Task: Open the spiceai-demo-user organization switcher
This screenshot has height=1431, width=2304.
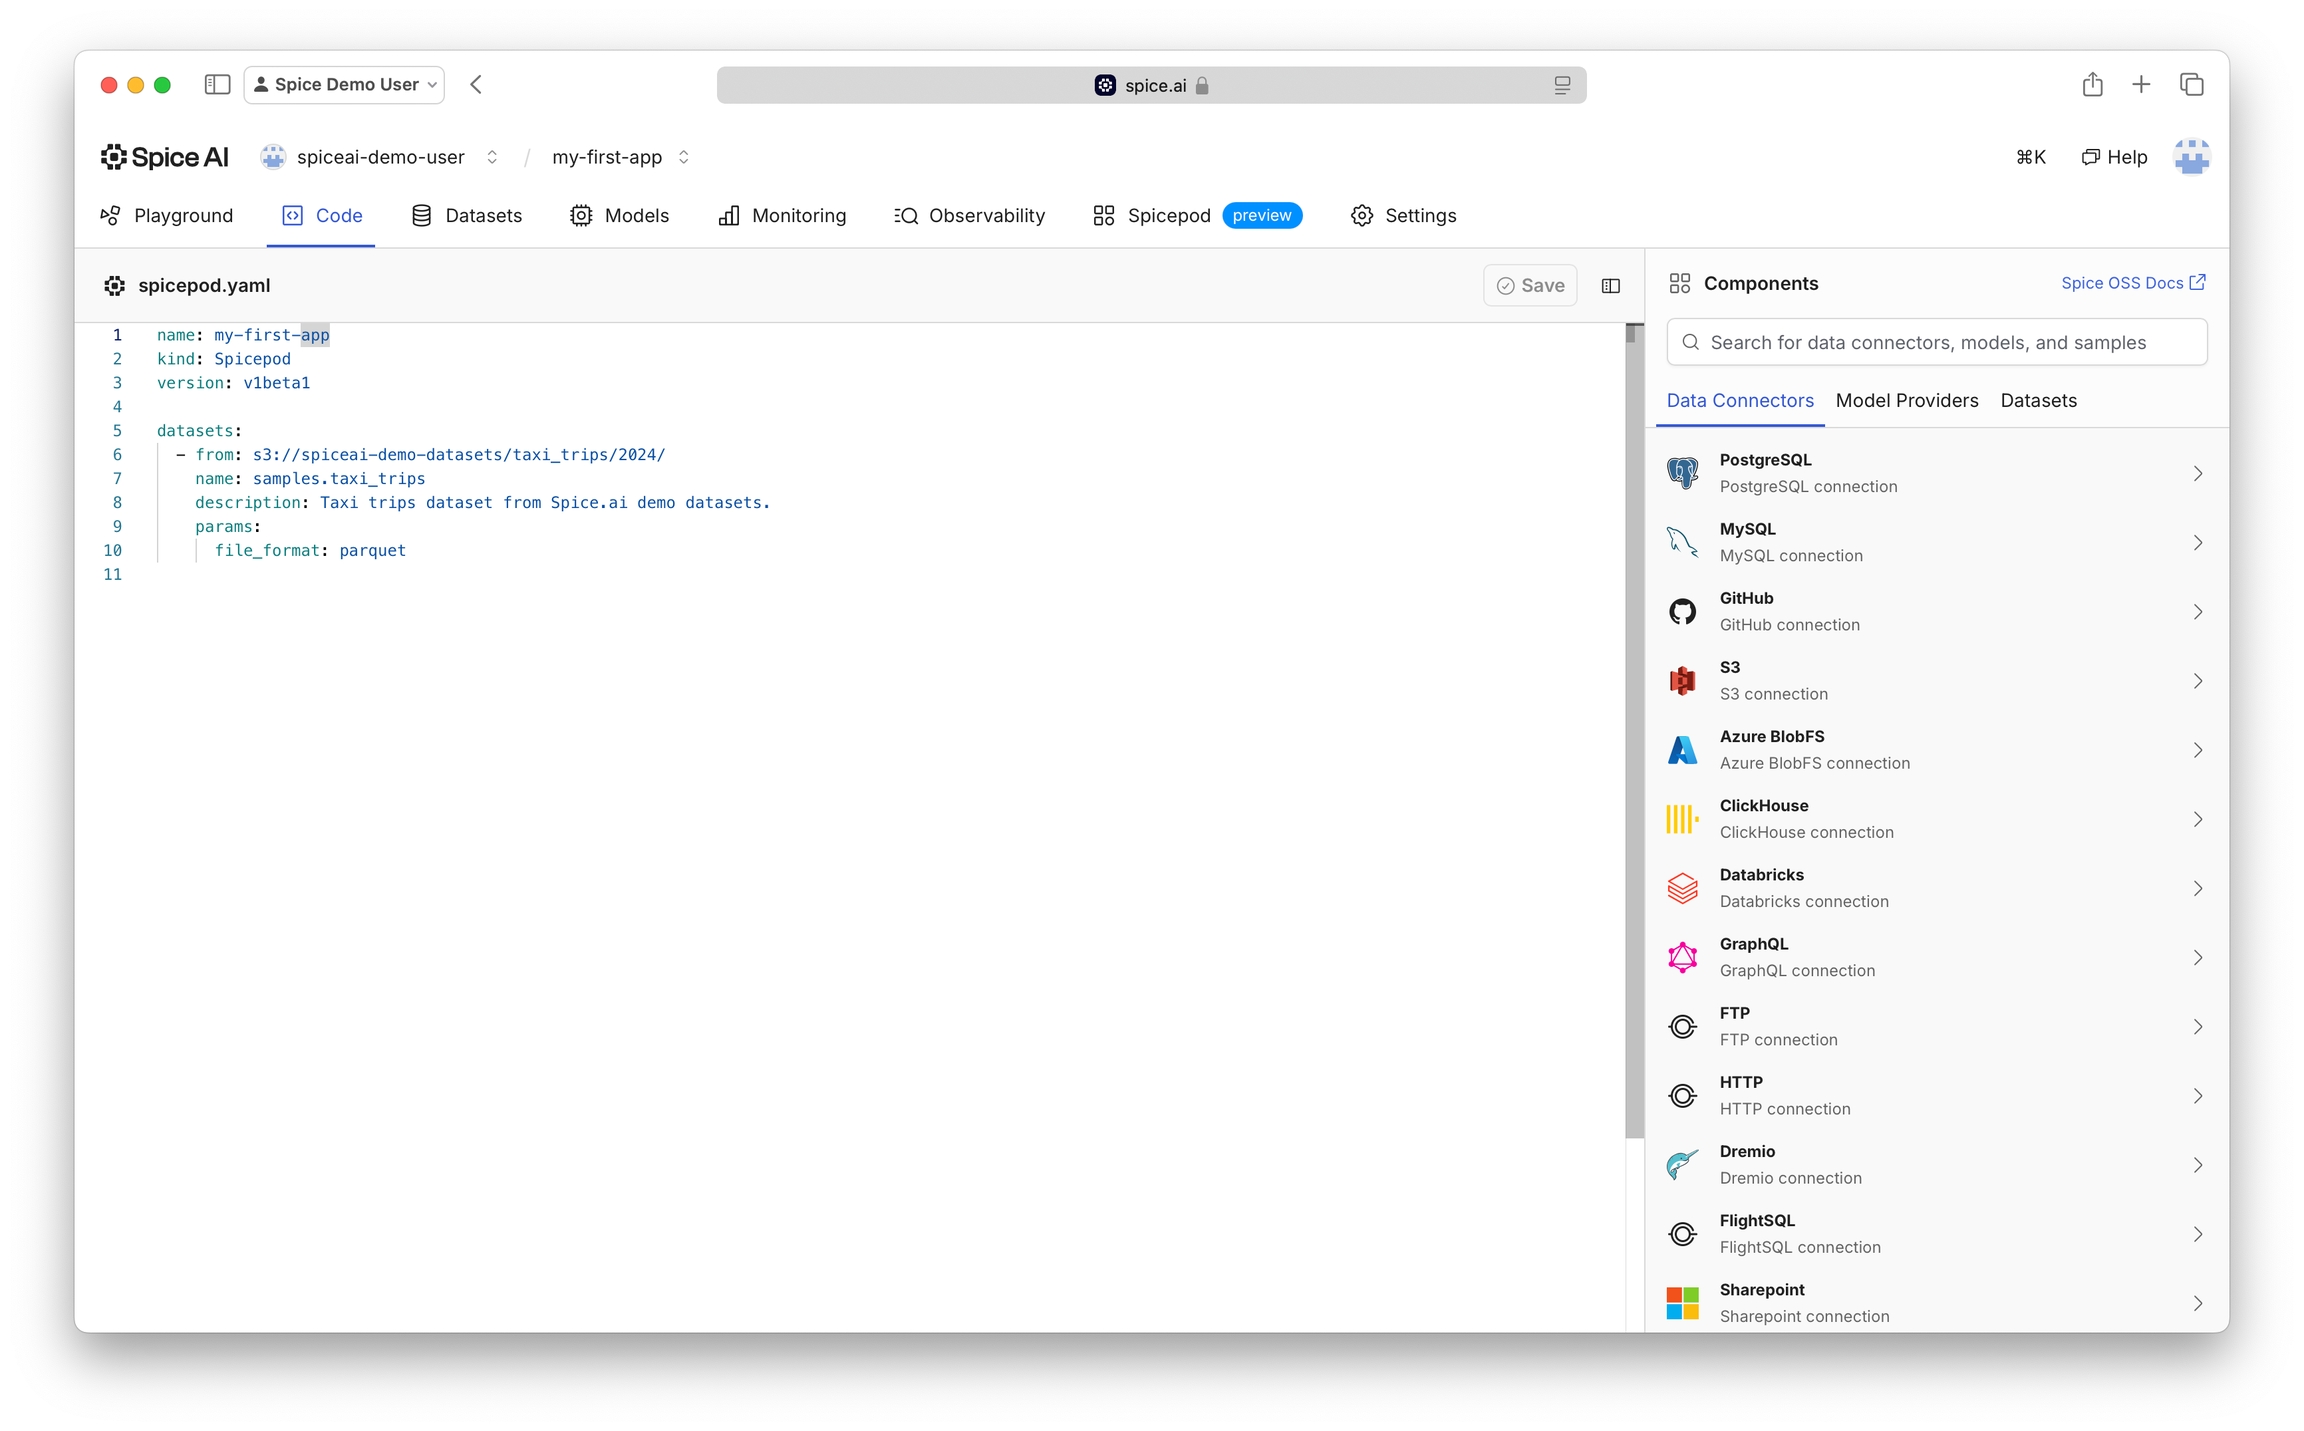Action: tap(491, 157)
